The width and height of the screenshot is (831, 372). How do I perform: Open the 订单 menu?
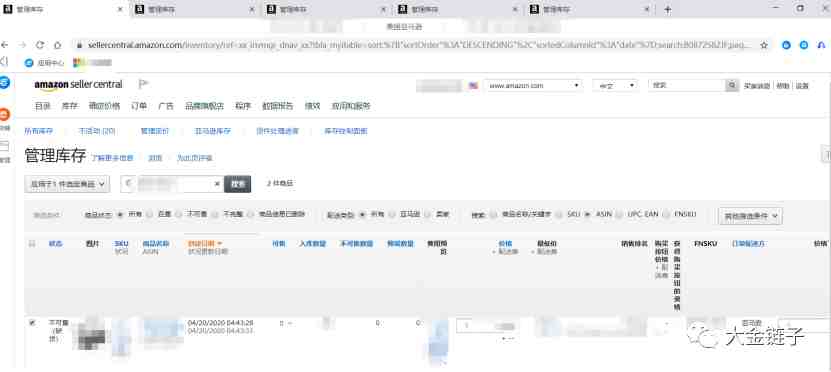[139, 106]
